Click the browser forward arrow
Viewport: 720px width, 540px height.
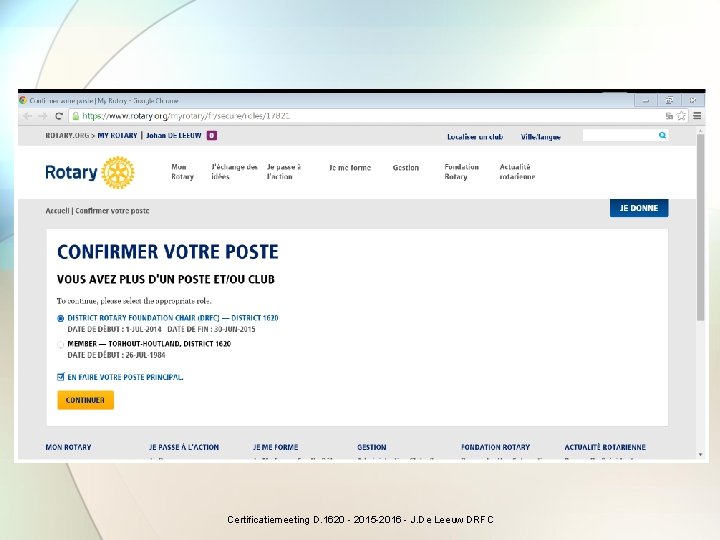[x=43, y=116]
